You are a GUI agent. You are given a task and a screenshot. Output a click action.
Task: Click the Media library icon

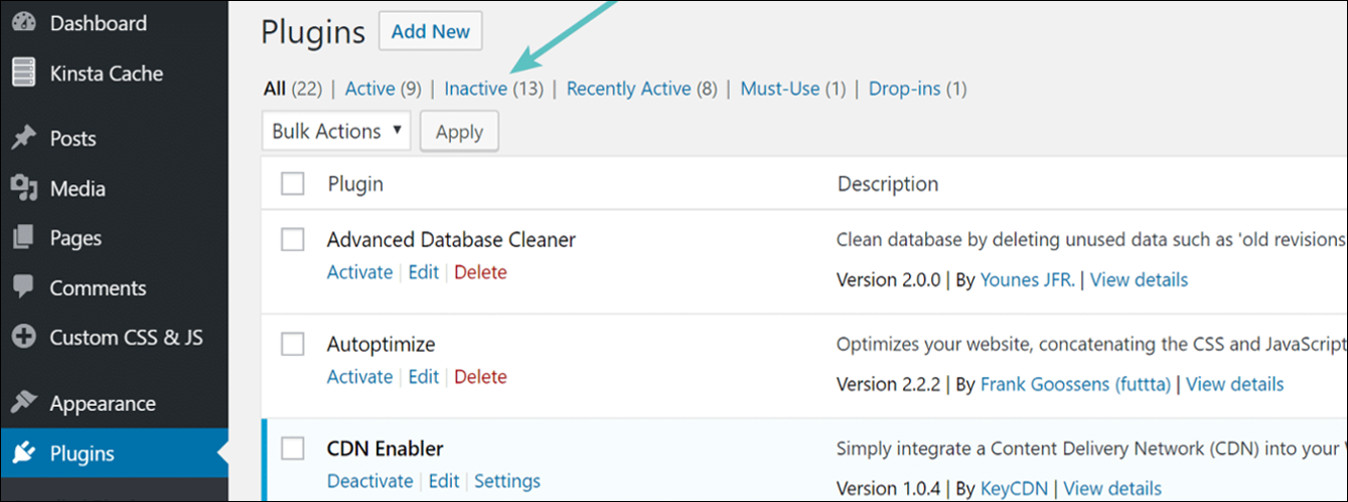24,188
